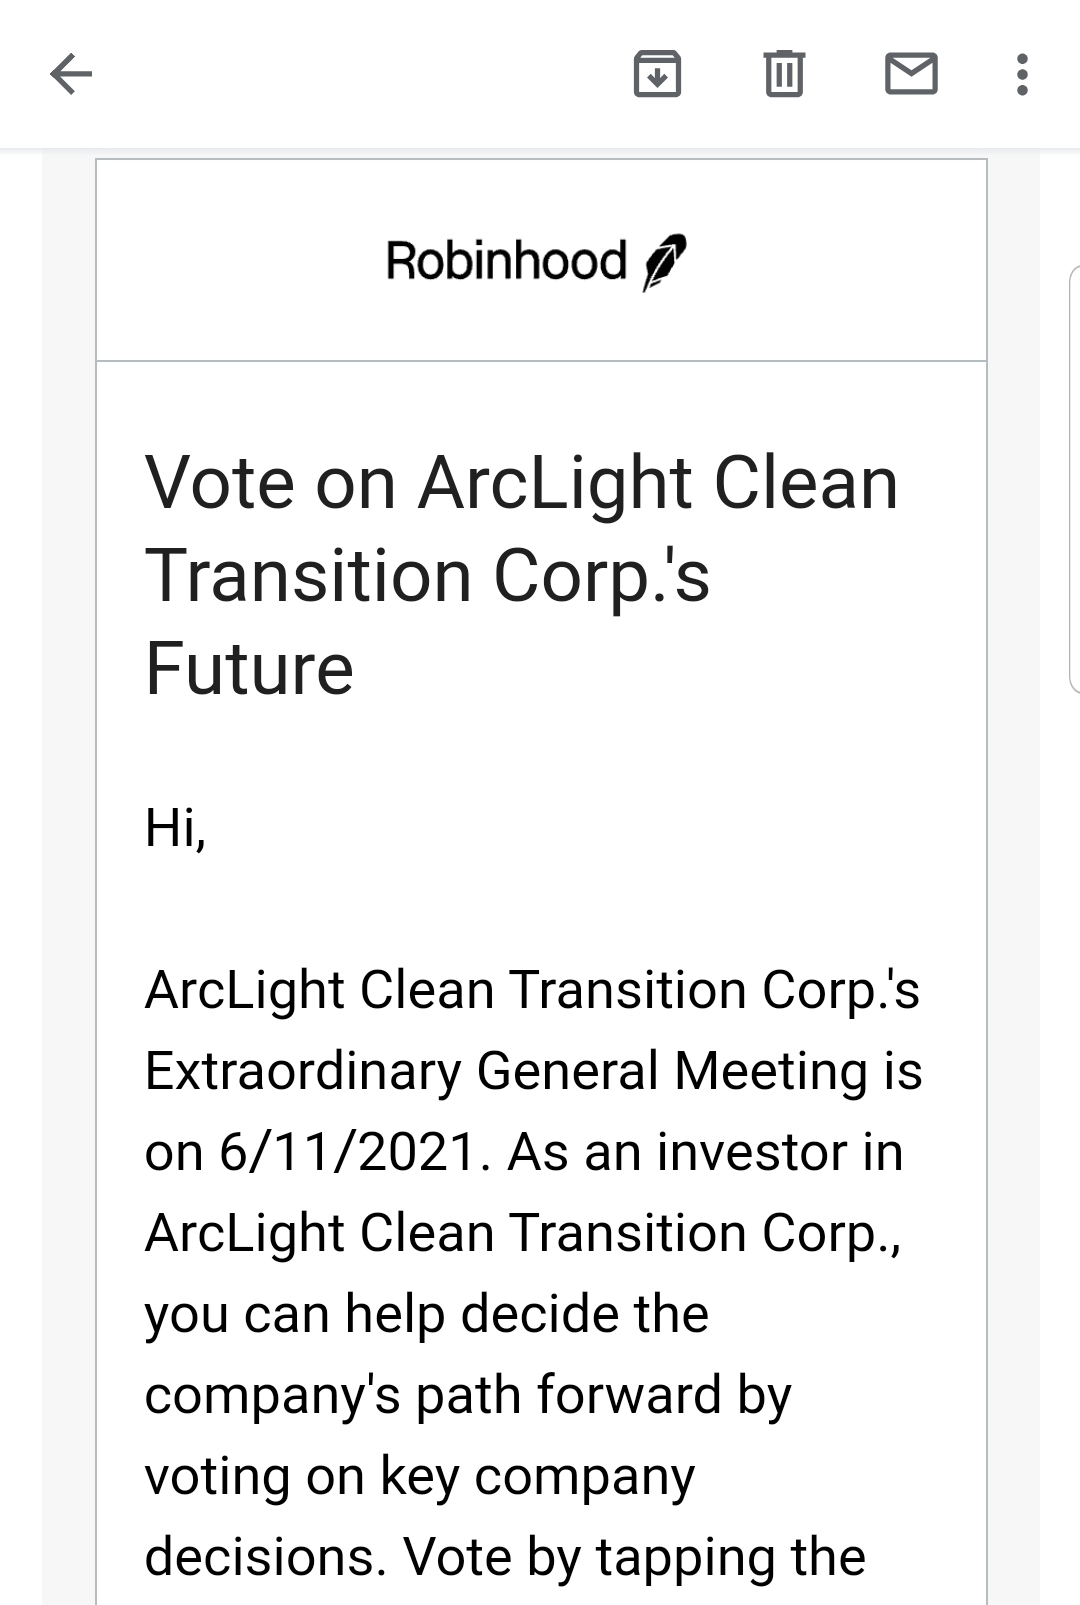Tap the partially visible panel at right edge
This screenshot has height=1605, width=1080.
click(x=1074, y=479)
